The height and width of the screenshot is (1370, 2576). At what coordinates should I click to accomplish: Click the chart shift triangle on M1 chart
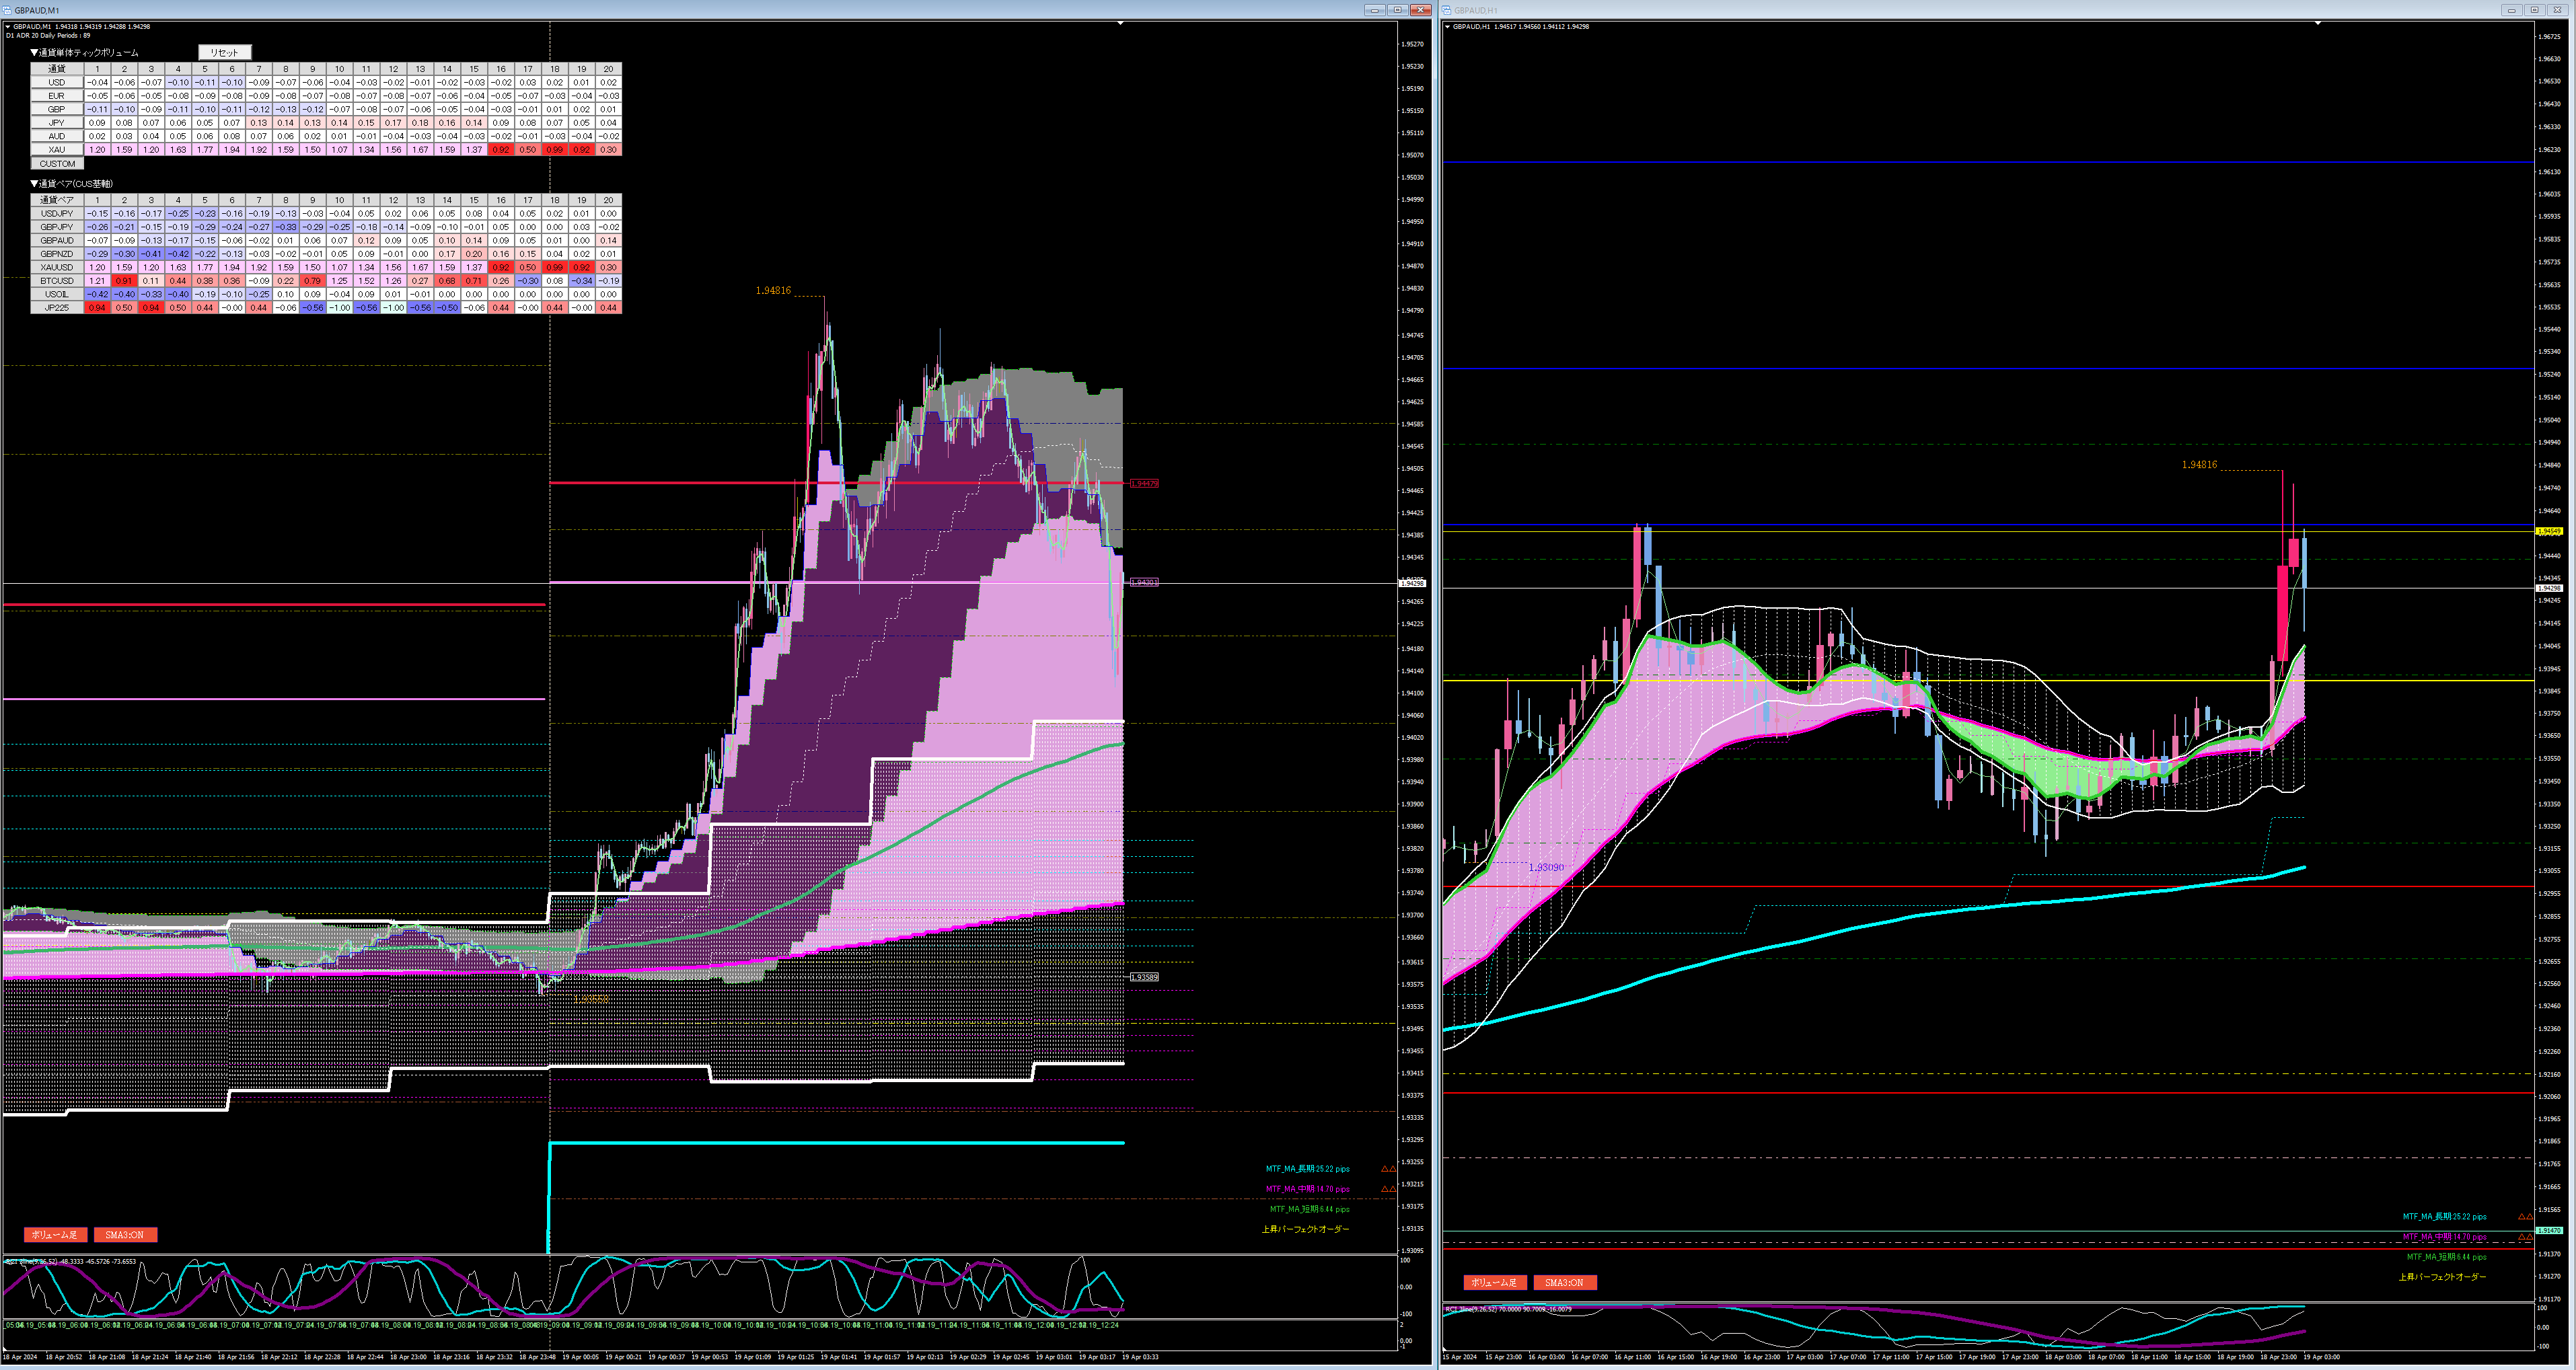click(1120, 23)
